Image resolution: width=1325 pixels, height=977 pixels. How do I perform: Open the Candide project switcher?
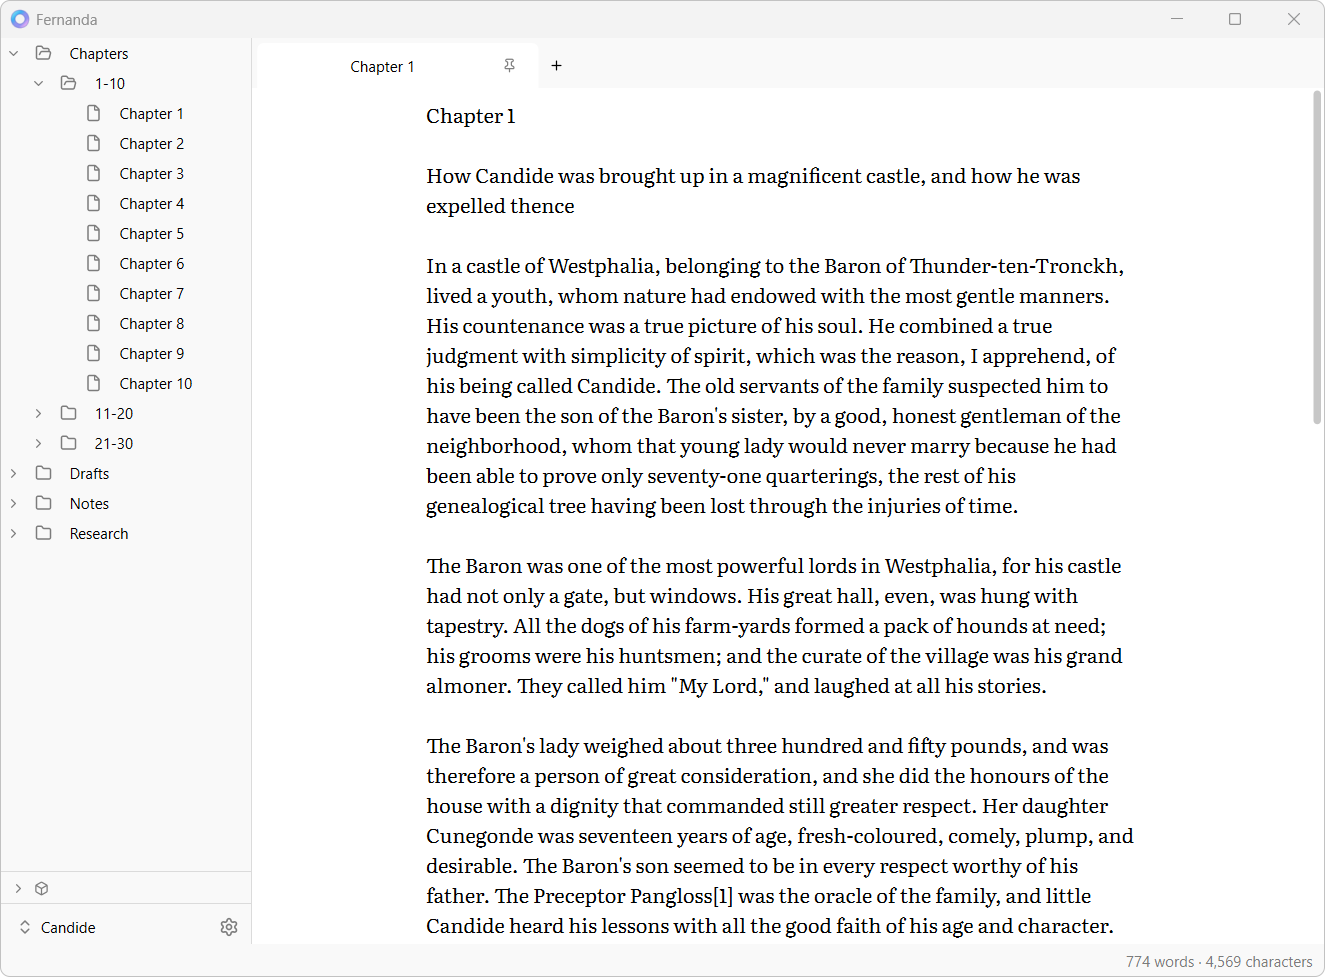coord(58,927)
